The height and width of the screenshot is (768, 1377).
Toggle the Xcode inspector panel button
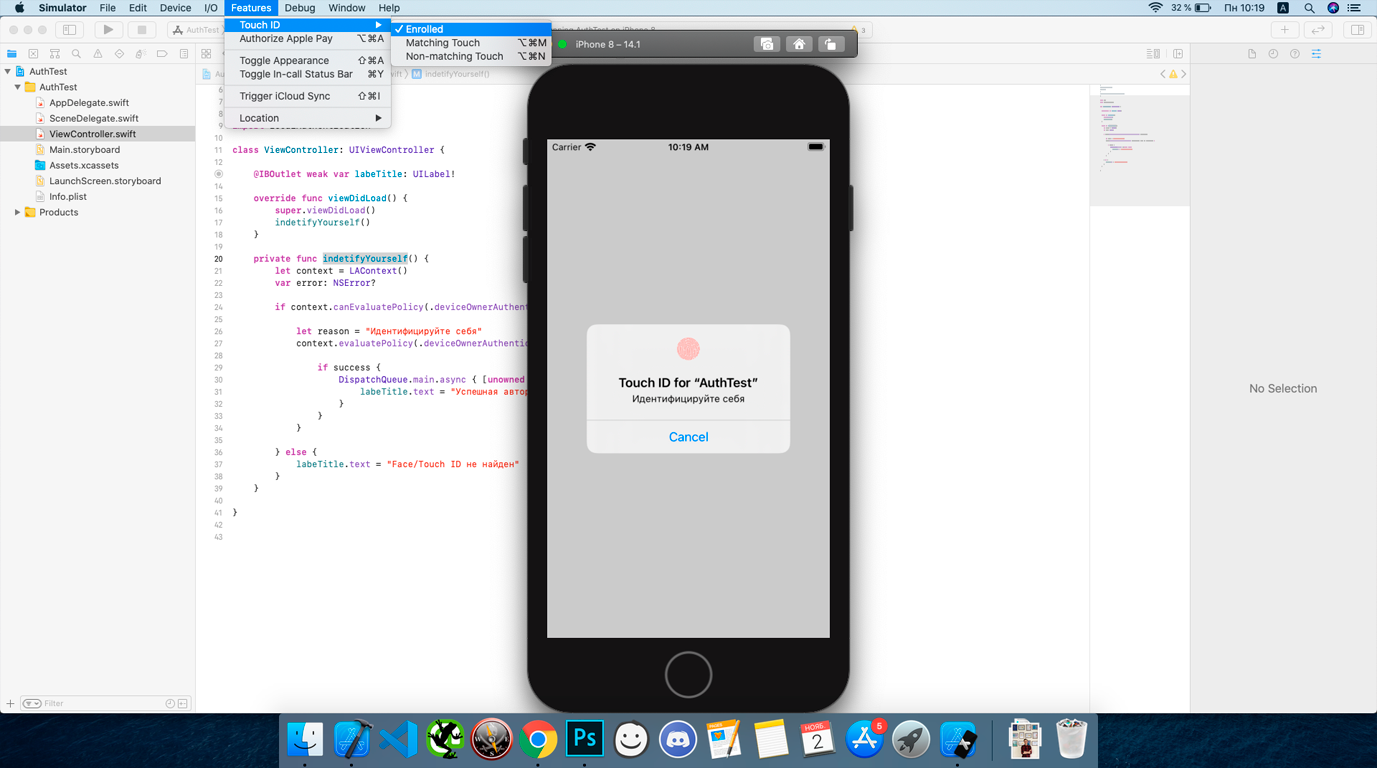click(x=1357, y=30)
